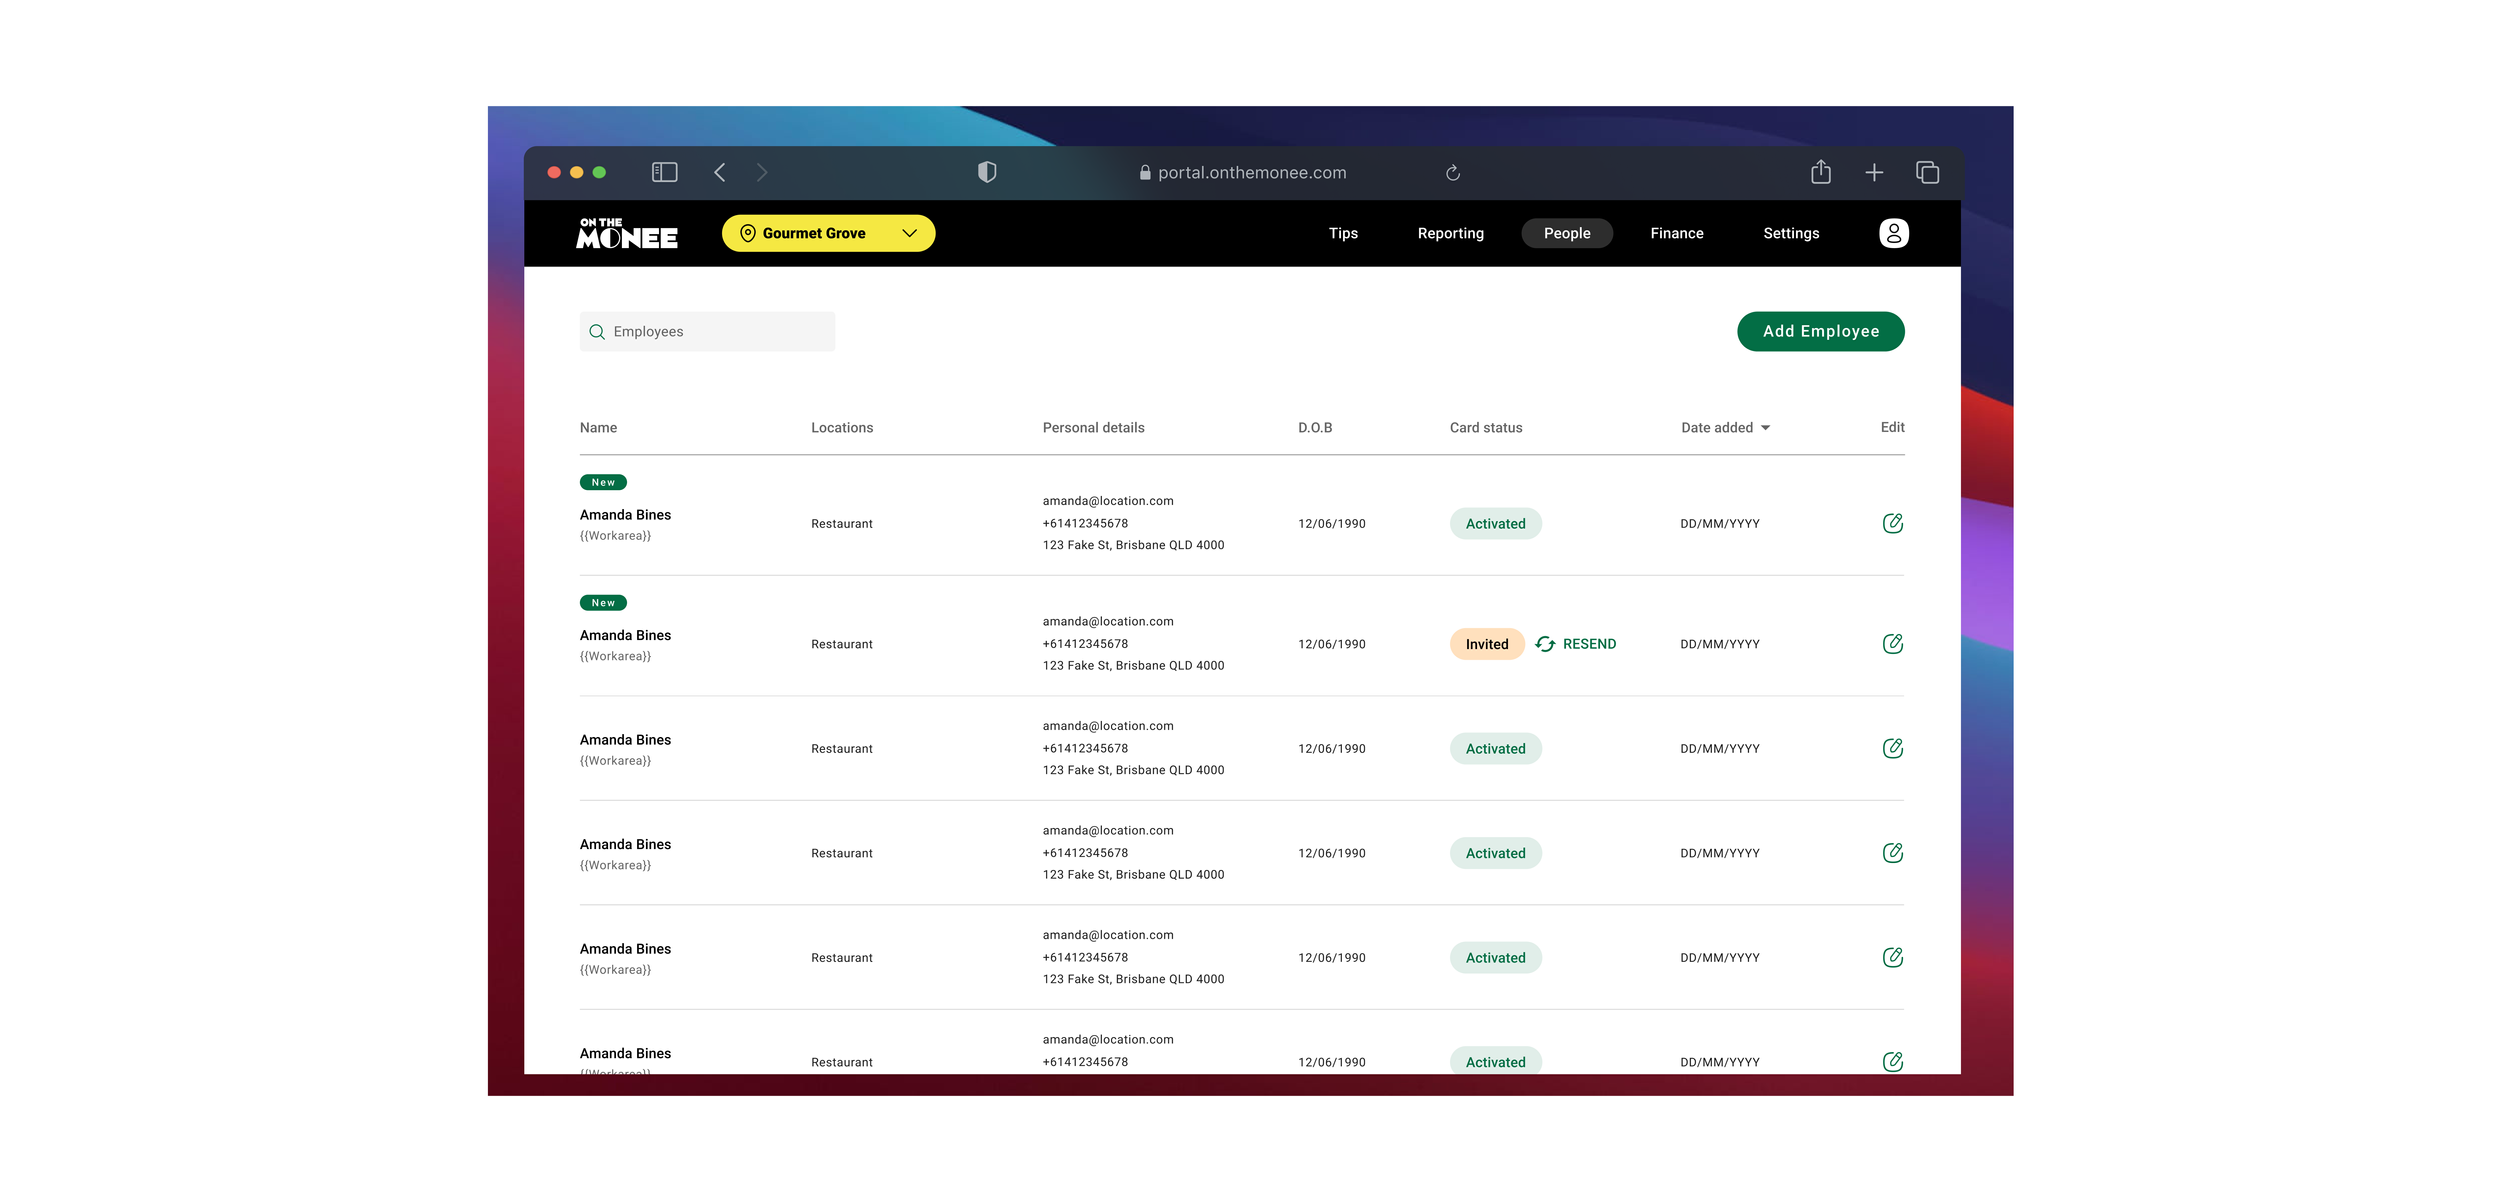Go to the Finance tab

tap(1676, 233)
